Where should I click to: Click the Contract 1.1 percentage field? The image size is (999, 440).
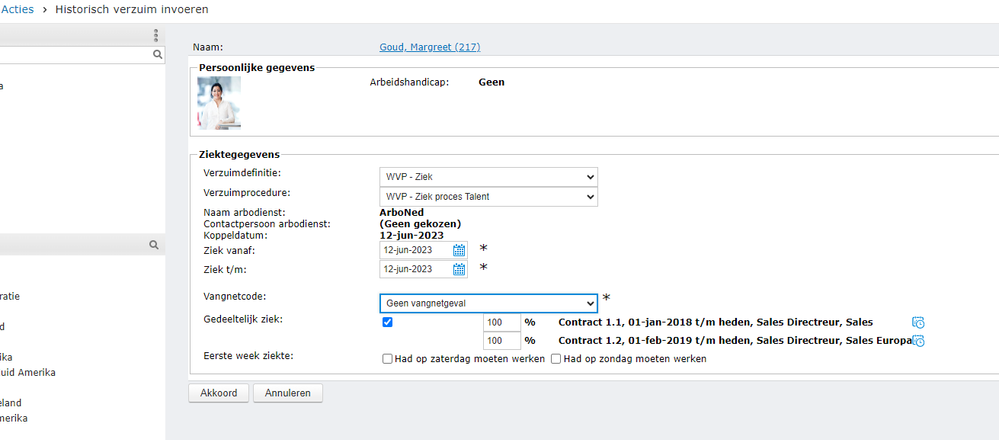[x=501, y=323]
